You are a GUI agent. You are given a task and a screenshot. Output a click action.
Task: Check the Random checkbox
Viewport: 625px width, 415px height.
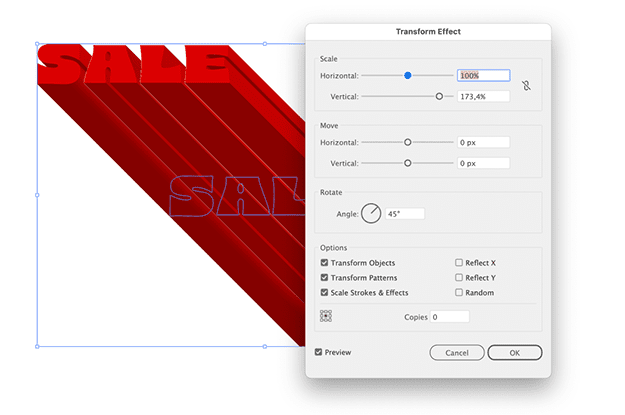459,292
